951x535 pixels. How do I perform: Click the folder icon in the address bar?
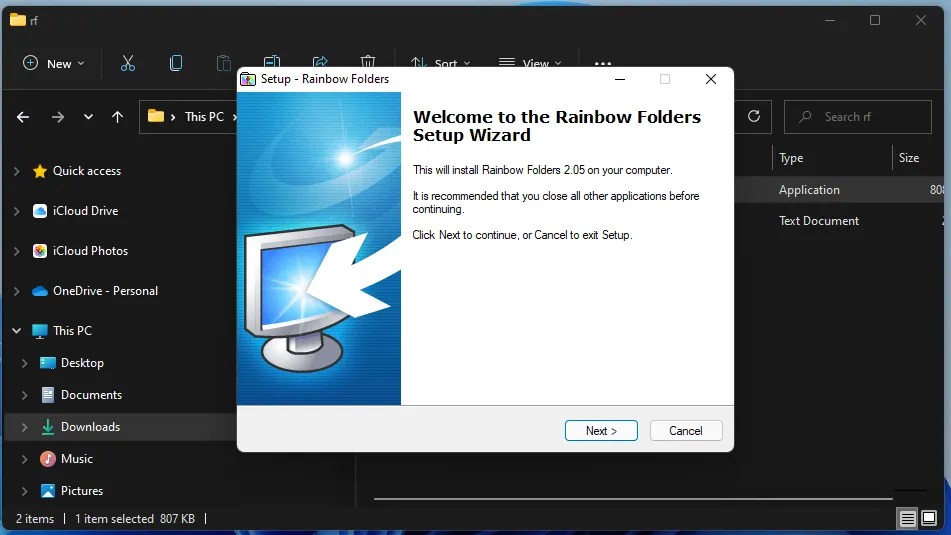click(x=156, y=116)
